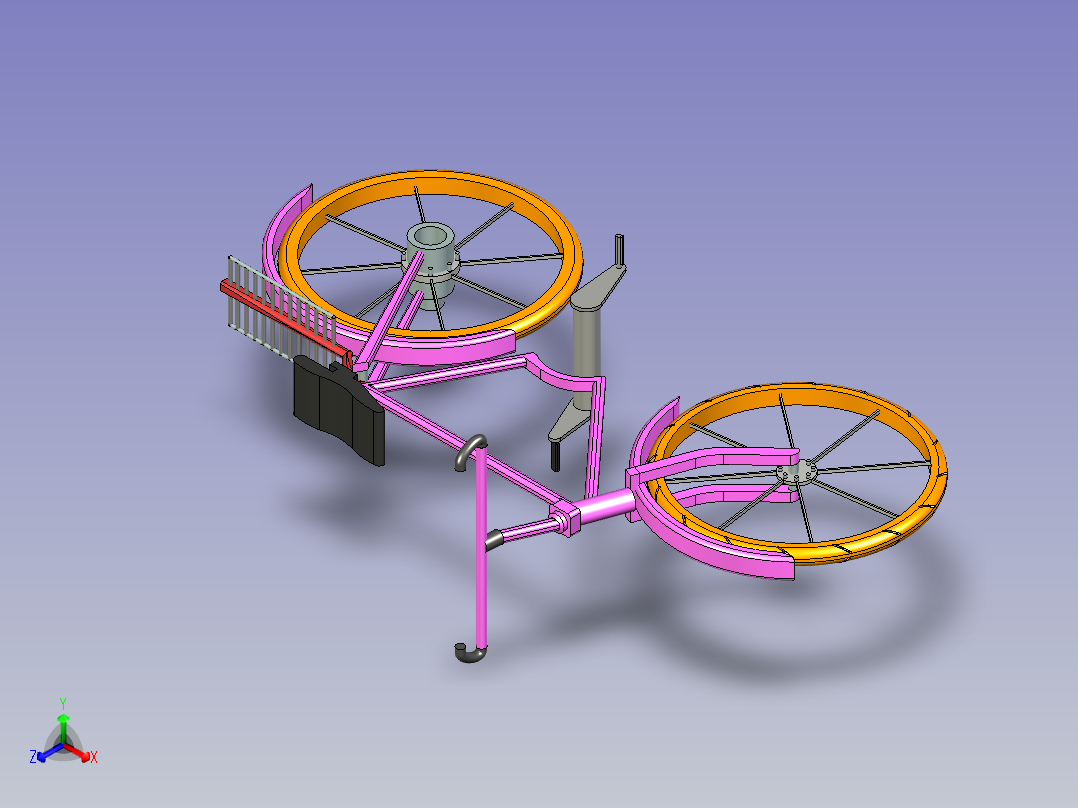Select the small bolted hub disc of the right wheel

(797, 473)
